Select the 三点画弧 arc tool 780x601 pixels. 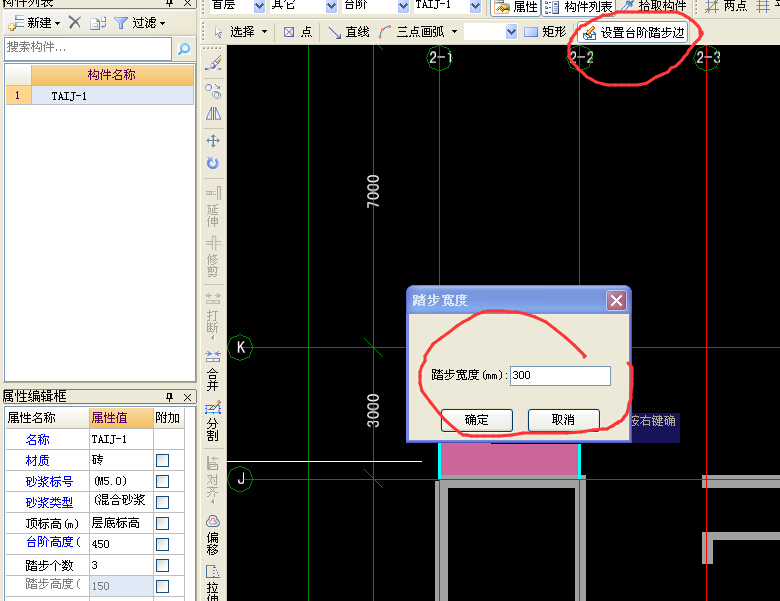click(x=412, y=32)
